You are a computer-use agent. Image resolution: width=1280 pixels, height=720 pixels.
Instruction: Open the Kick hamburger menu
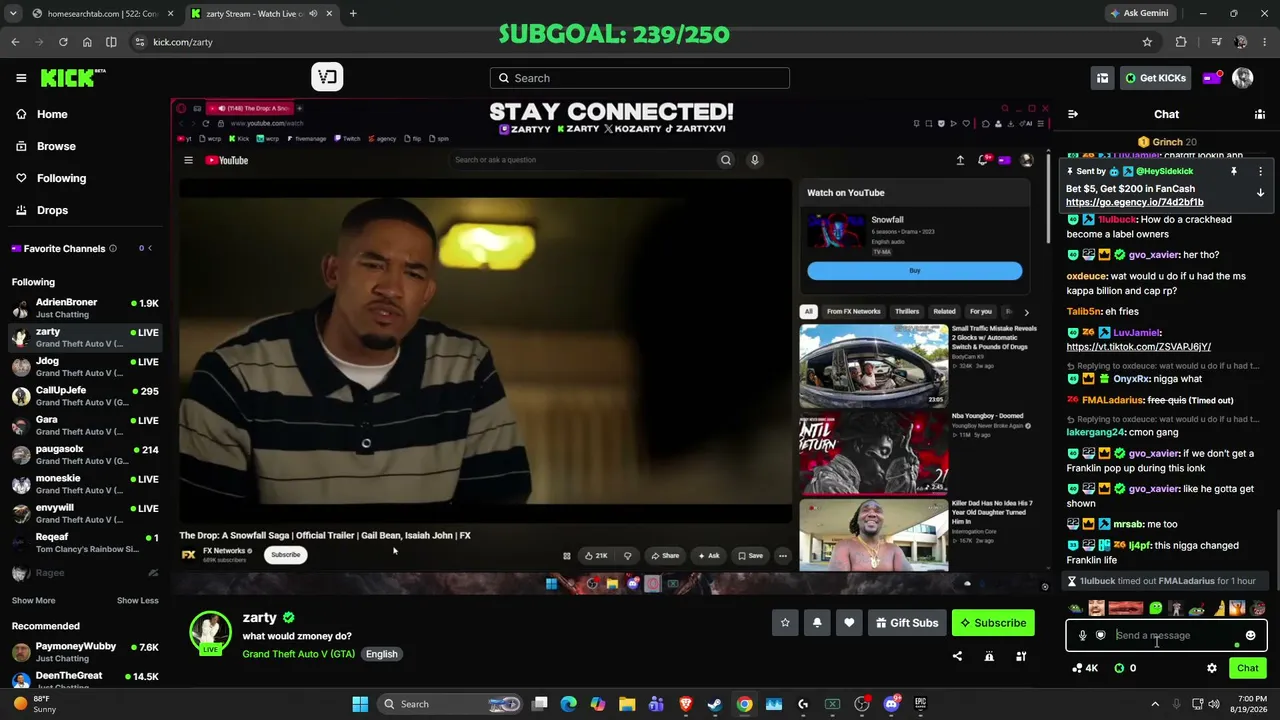(21, 78)
